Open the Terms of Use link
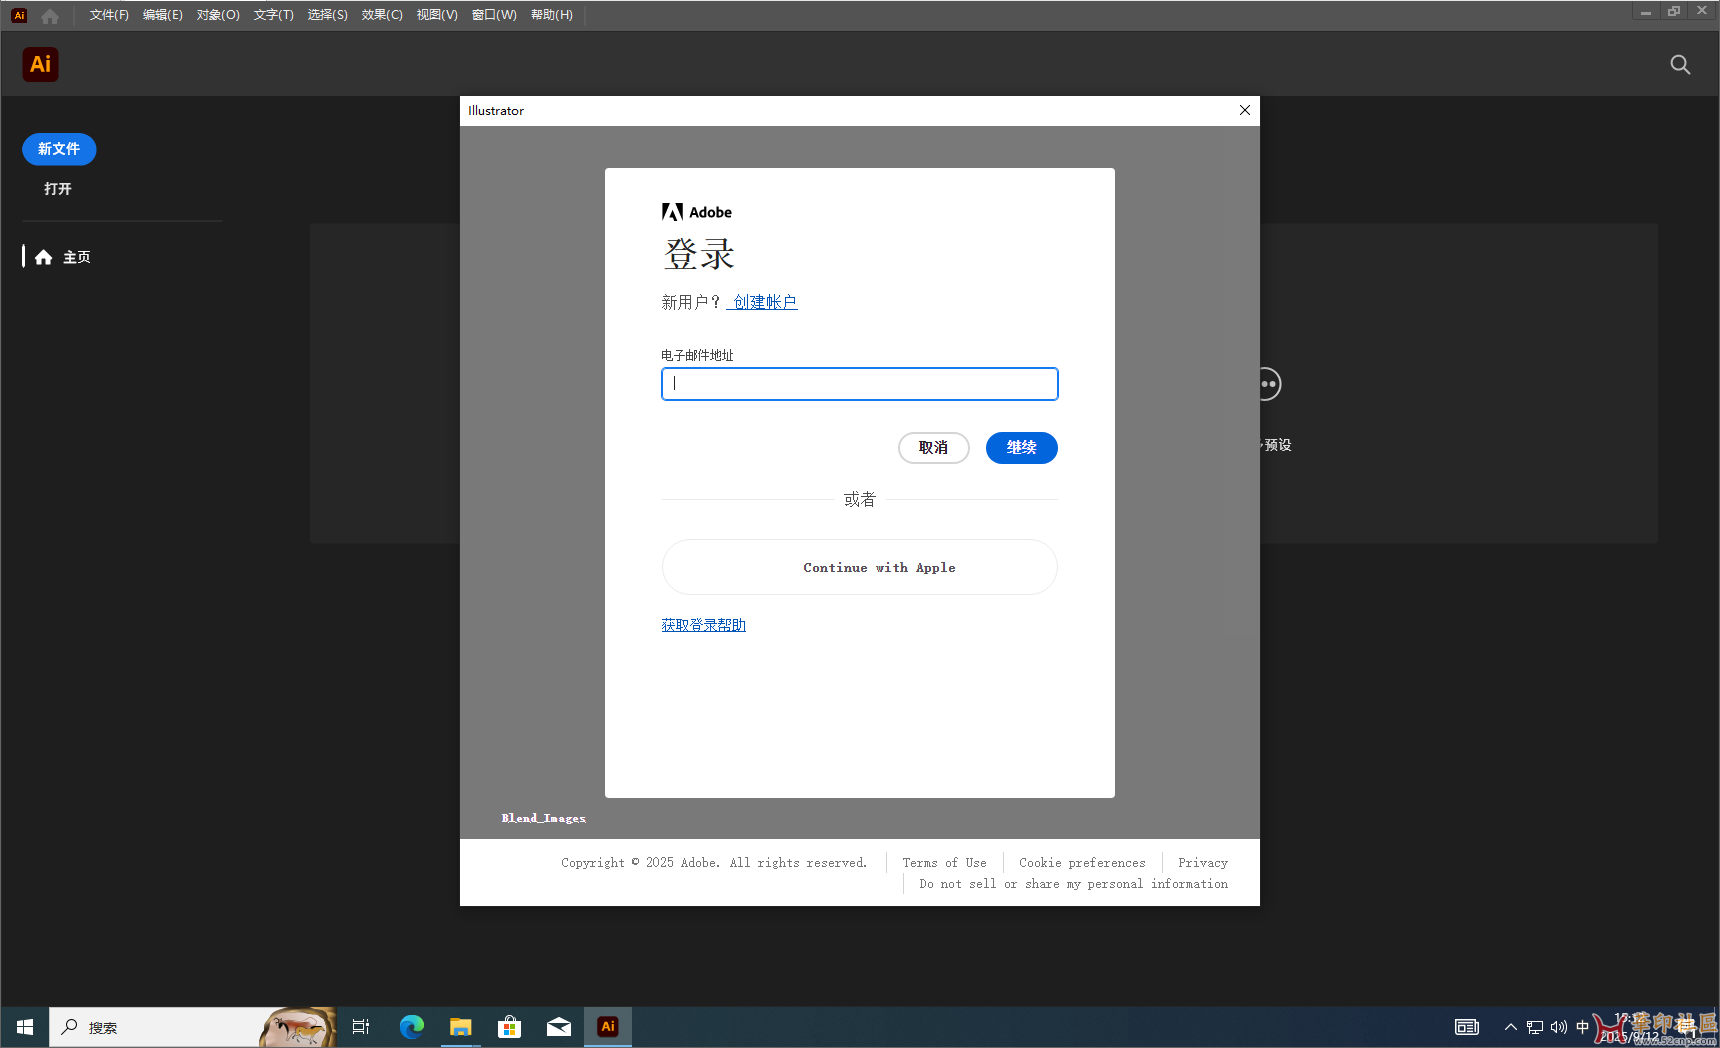The width and height of the screenshot is (1720, 1048). tap(944, 863)
